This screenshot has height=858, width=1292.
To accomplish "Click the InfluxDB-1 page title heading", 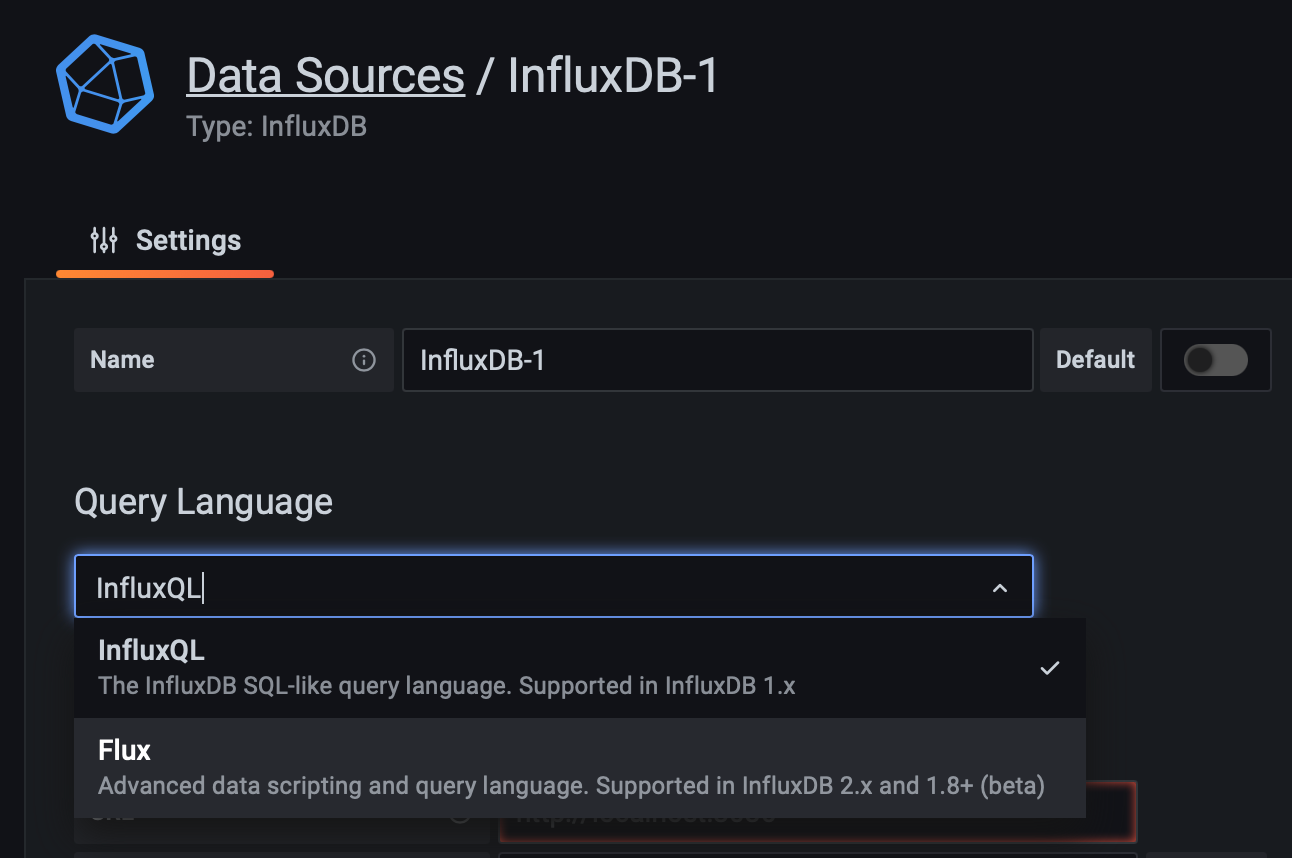I will [x=613, y=76].
